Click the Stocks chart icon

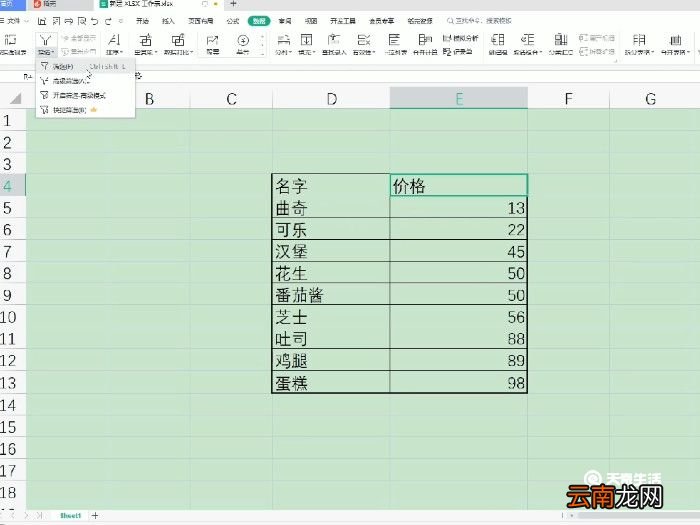point(212,41)
